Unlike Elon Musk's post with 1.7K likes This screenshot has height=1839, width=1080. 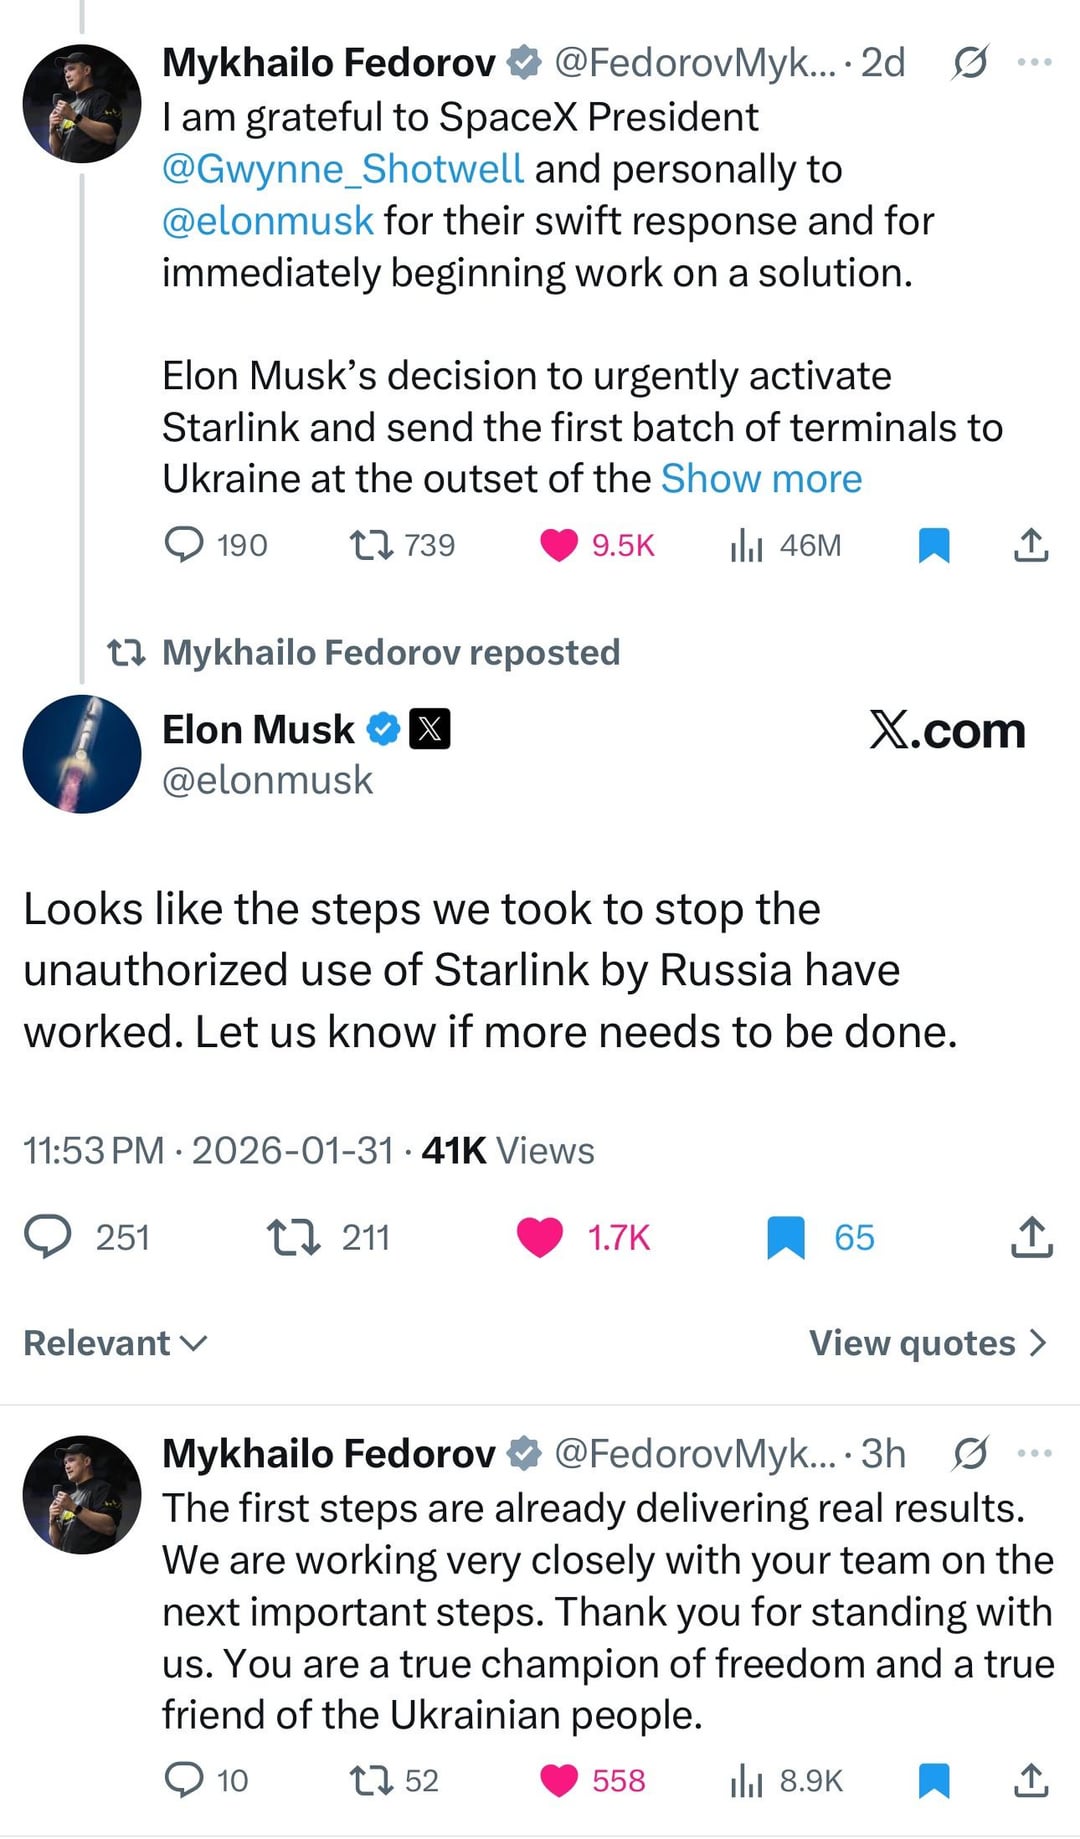point(540,1236)
